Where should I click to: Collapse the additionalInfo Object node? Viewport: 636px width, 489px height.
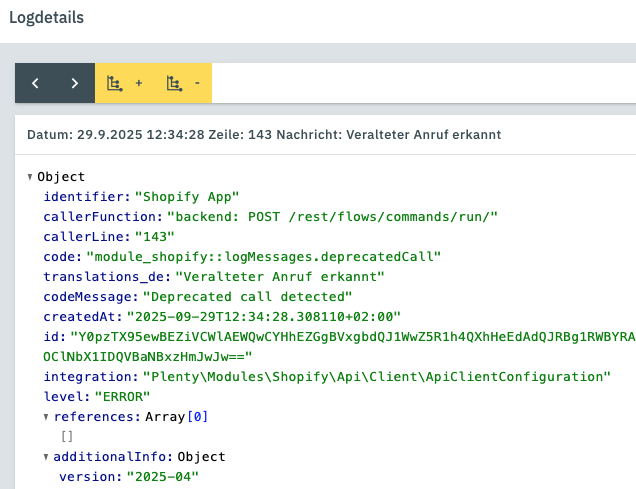click(46, 457)
